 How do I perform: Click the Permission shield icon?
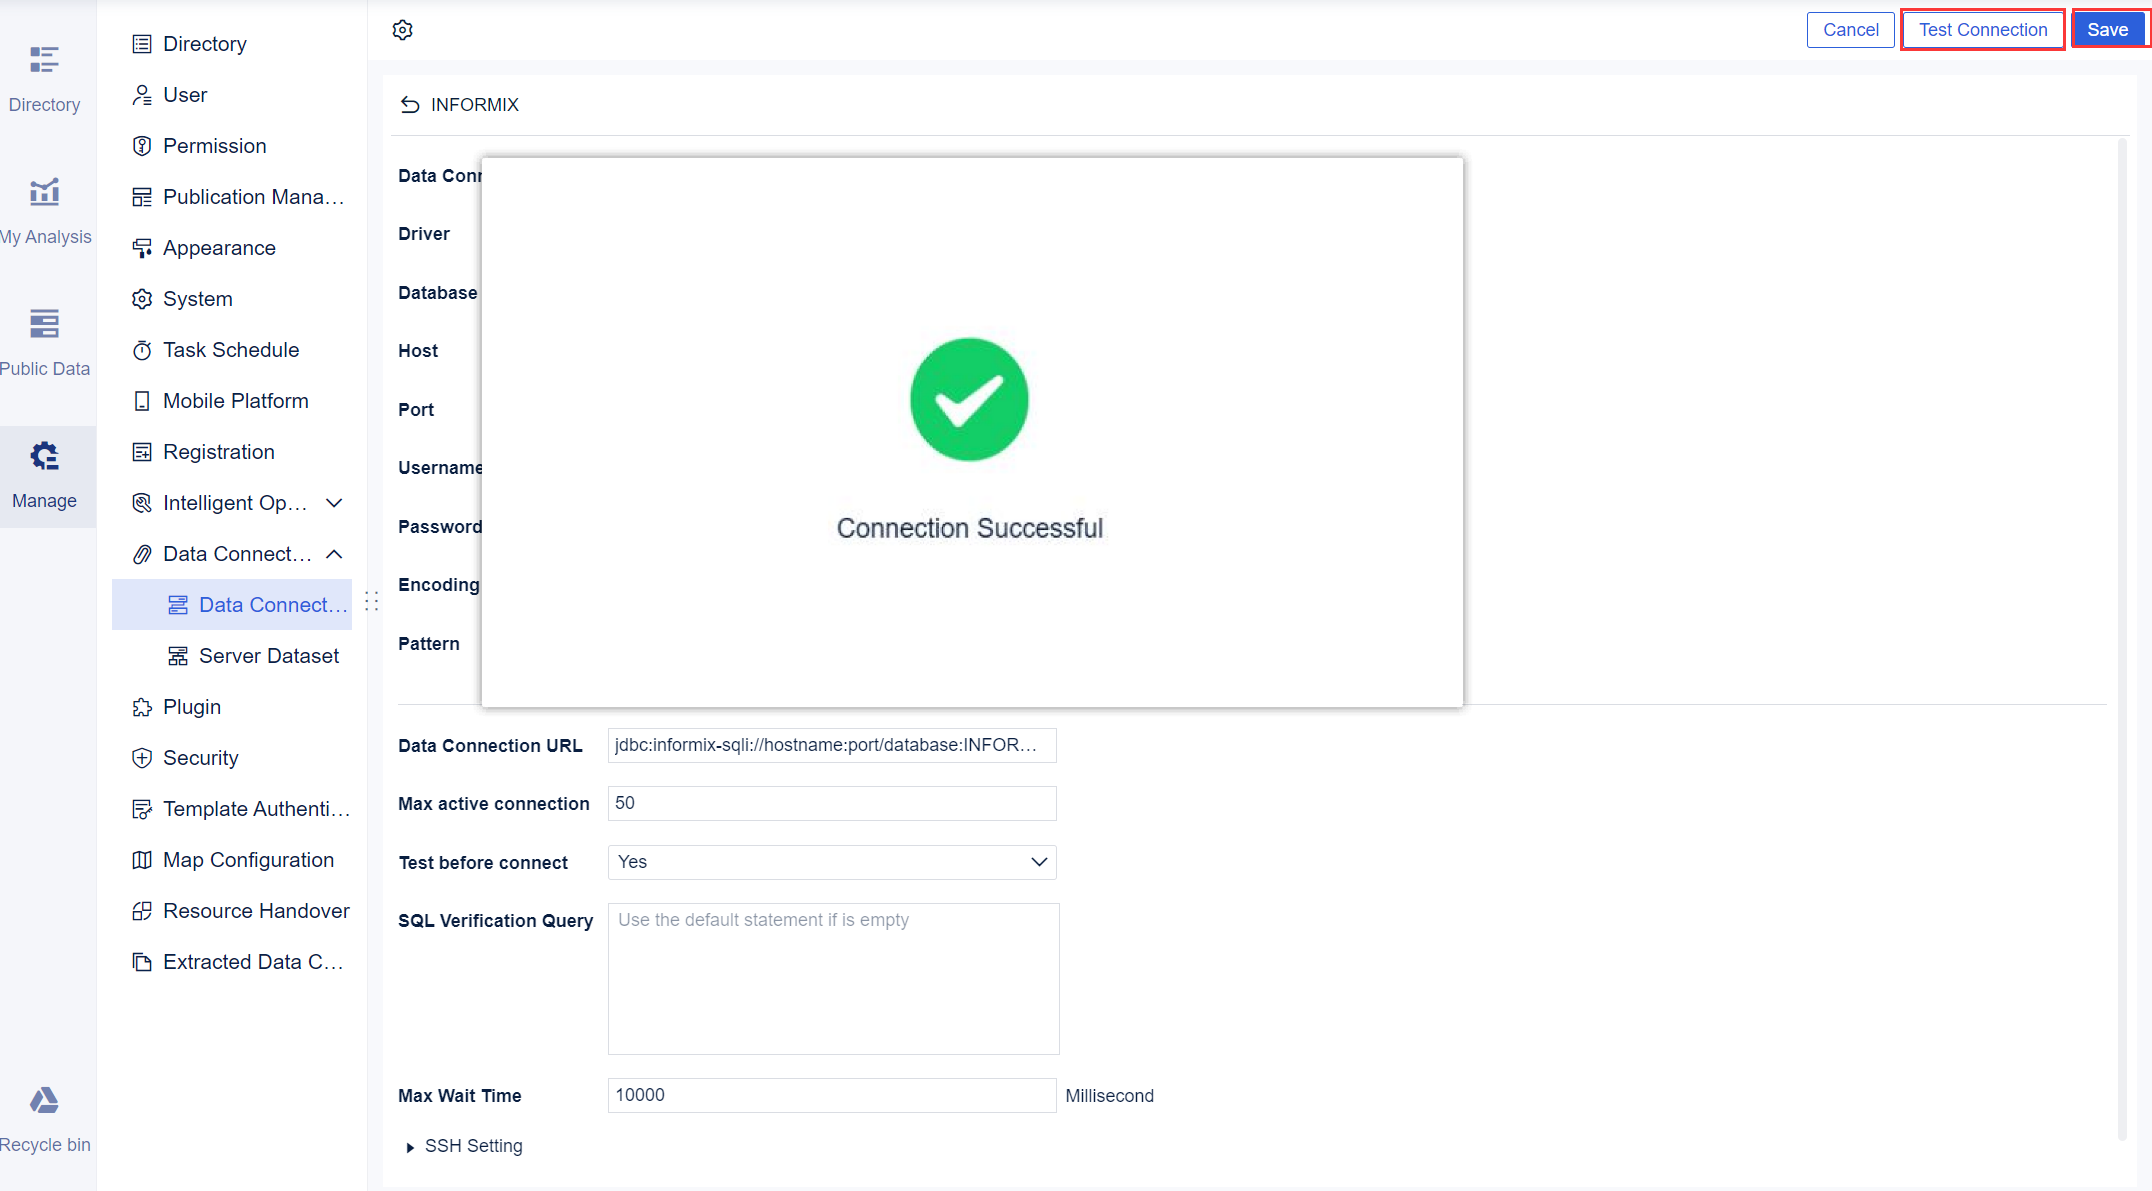coord(142,146)
